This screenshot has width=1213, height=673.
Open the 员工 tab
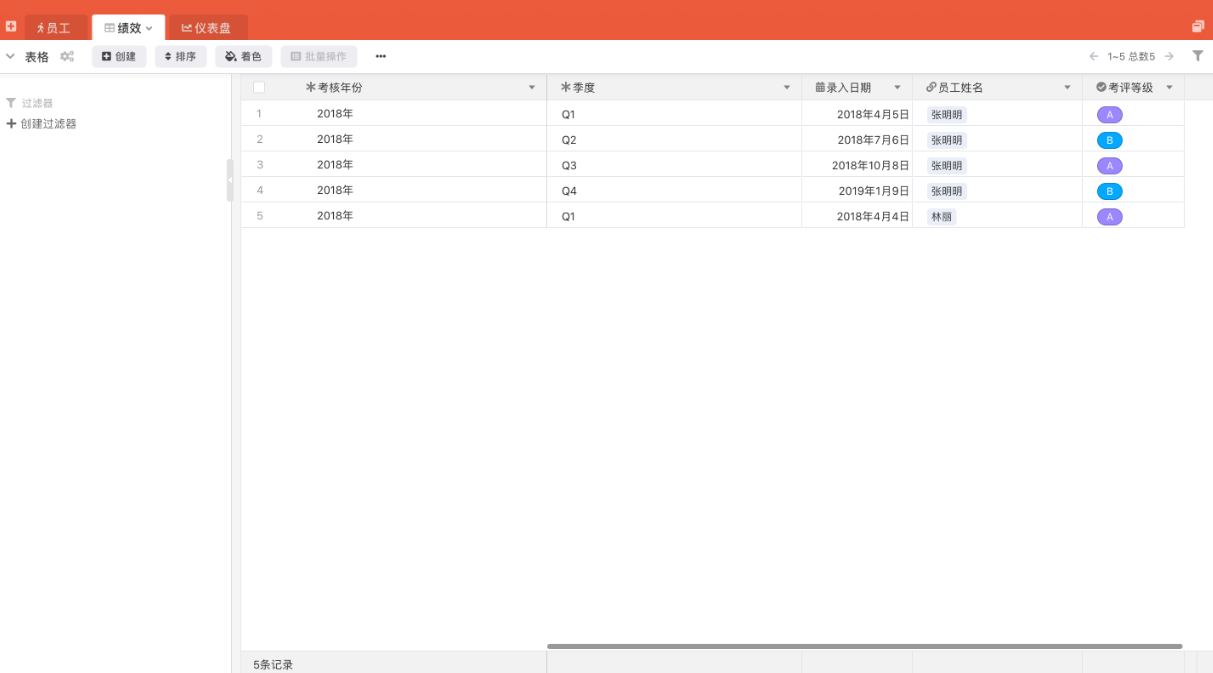[55, 28]
